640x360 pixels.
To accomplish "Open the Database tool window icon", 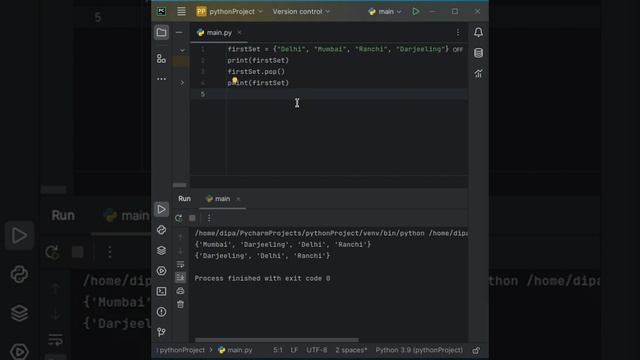I will click(x=478, y=53).
